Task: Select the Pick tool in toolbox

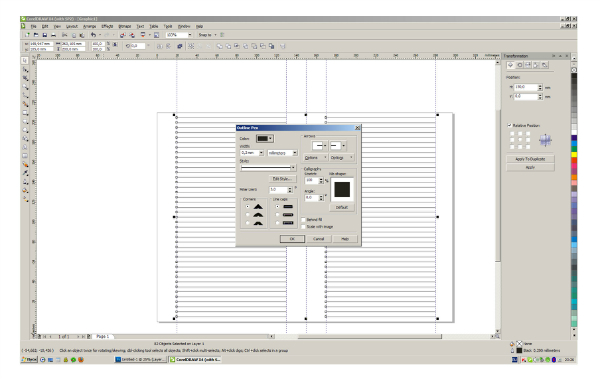Action: tap(25, 60)
